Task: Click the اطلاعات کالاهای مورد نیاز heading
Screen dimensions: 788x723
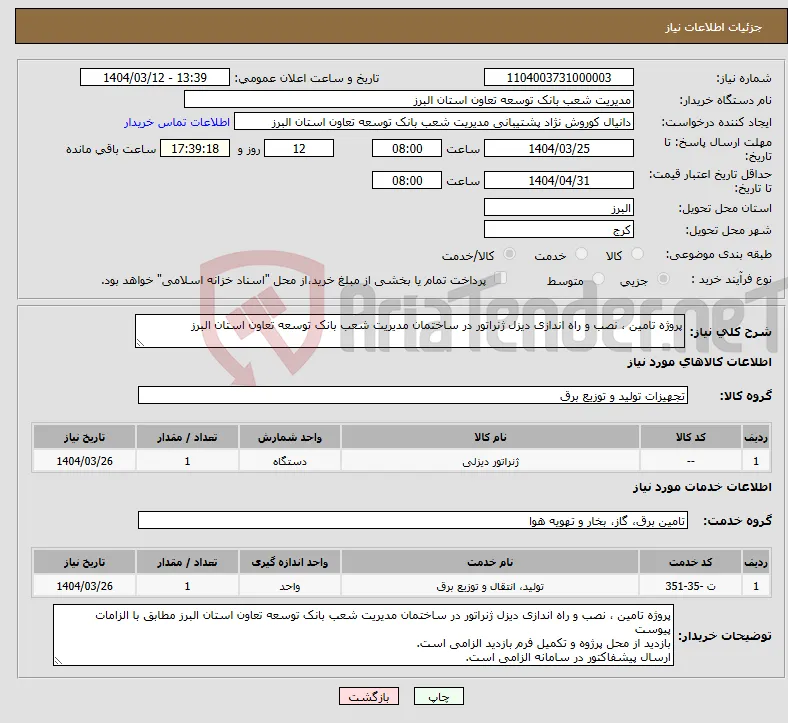Action: (x=699, y=362)
